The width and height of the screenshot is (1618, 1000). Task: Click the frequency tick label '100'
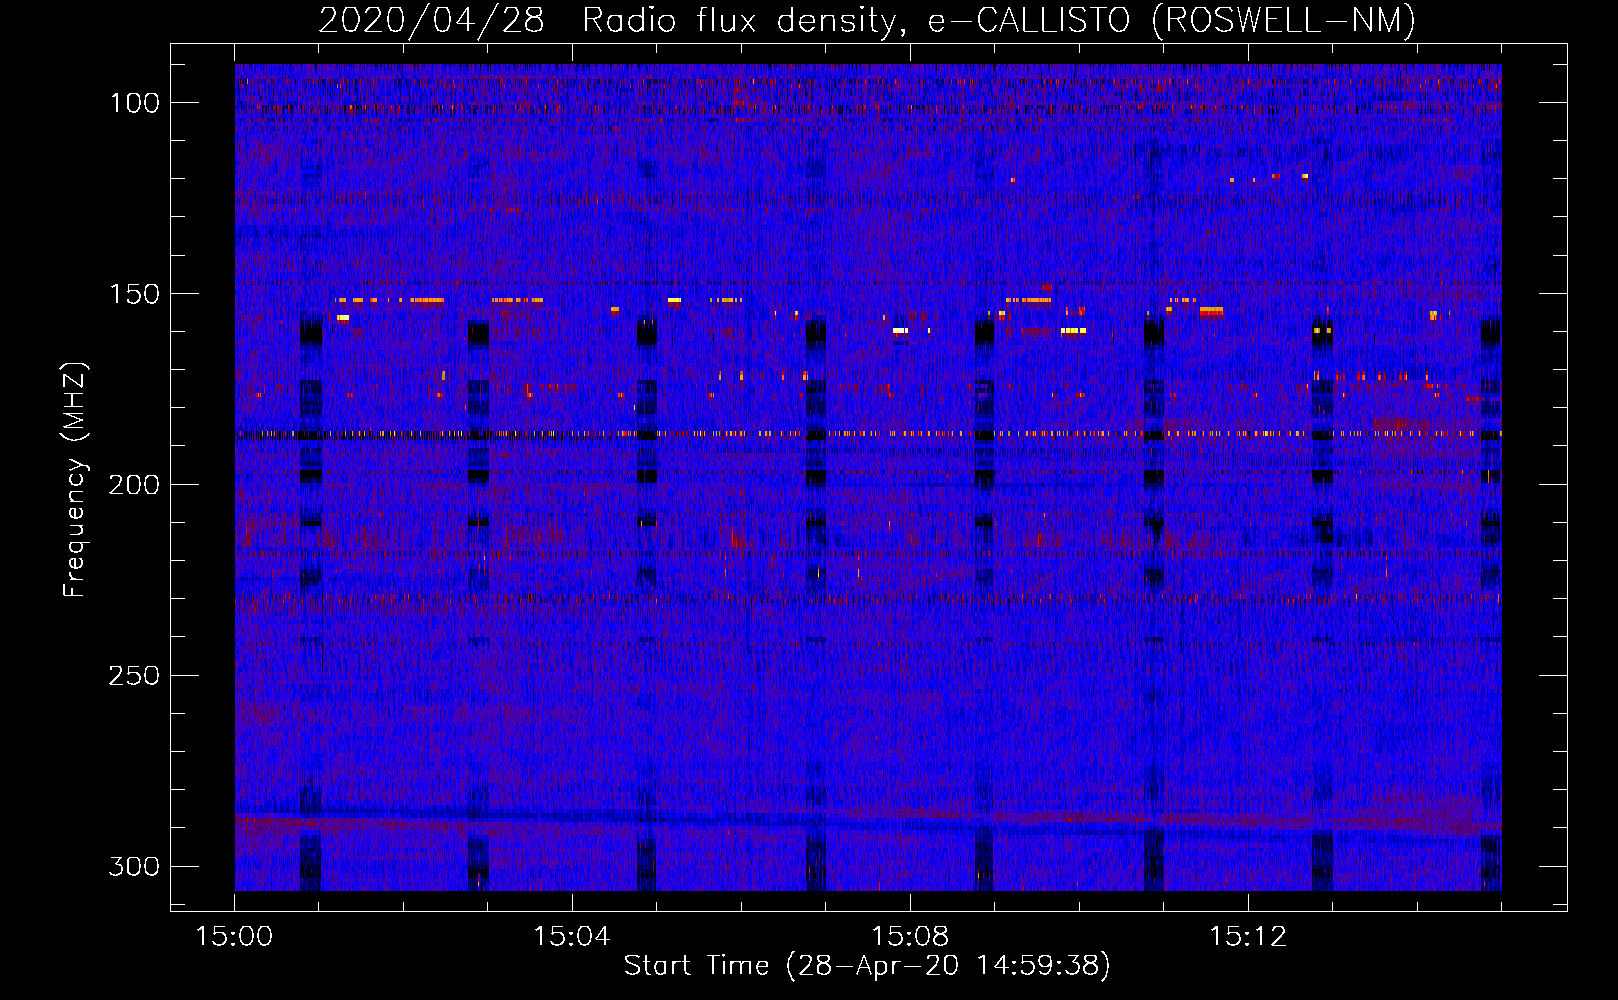(x=134, y=103)
